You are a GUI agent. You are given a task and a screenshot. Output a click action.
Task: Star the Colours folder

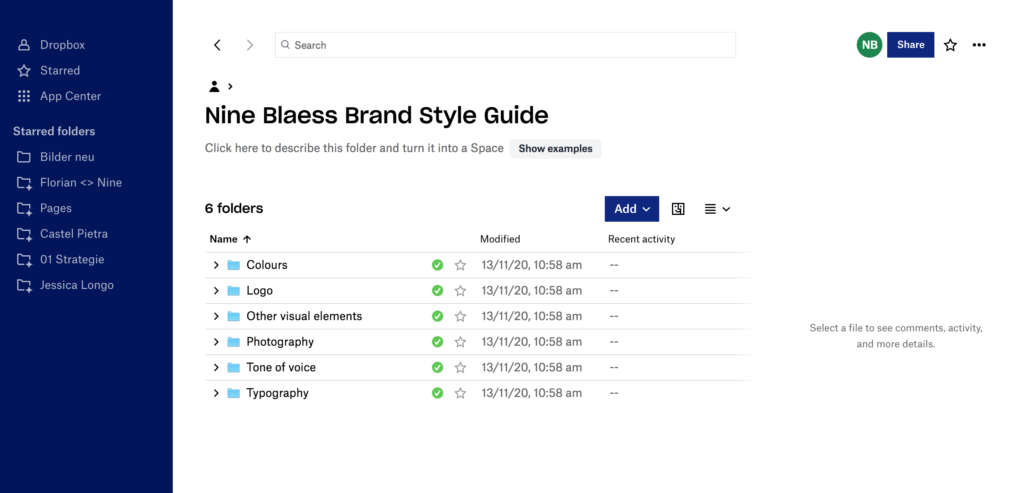pos(460,265)
